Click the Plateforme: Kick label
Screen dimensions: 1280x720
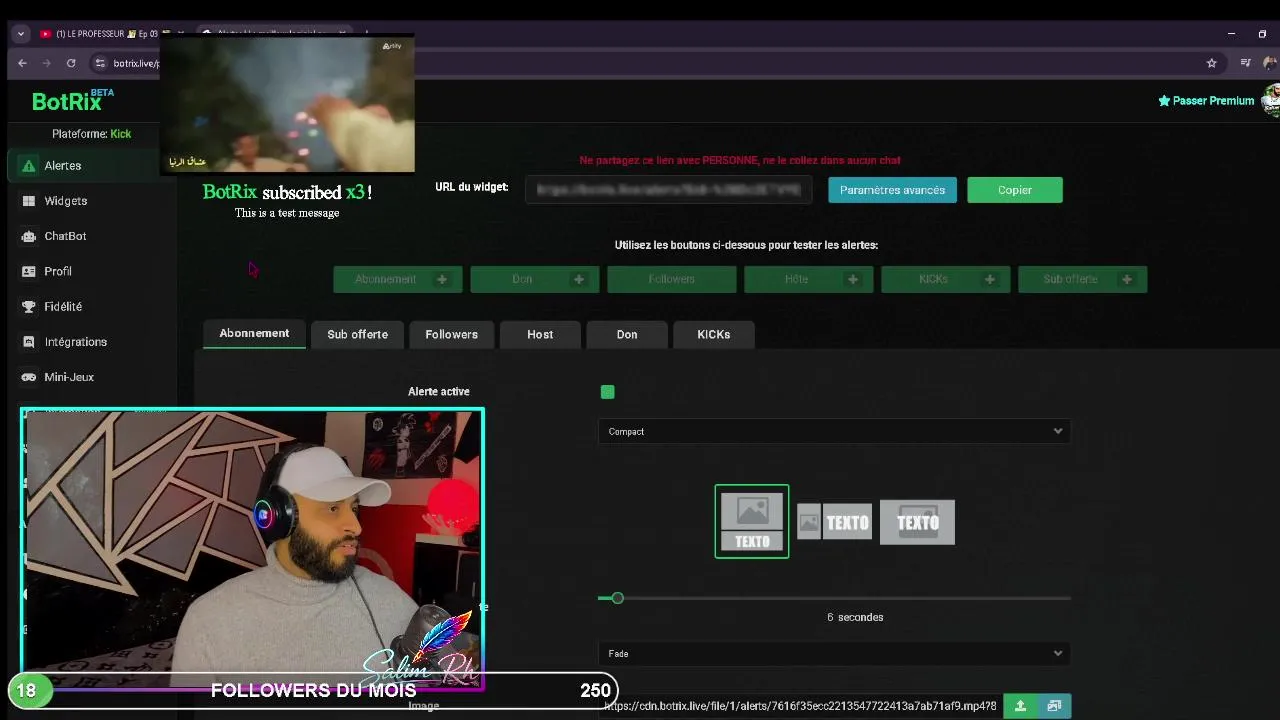pos(91,134)
